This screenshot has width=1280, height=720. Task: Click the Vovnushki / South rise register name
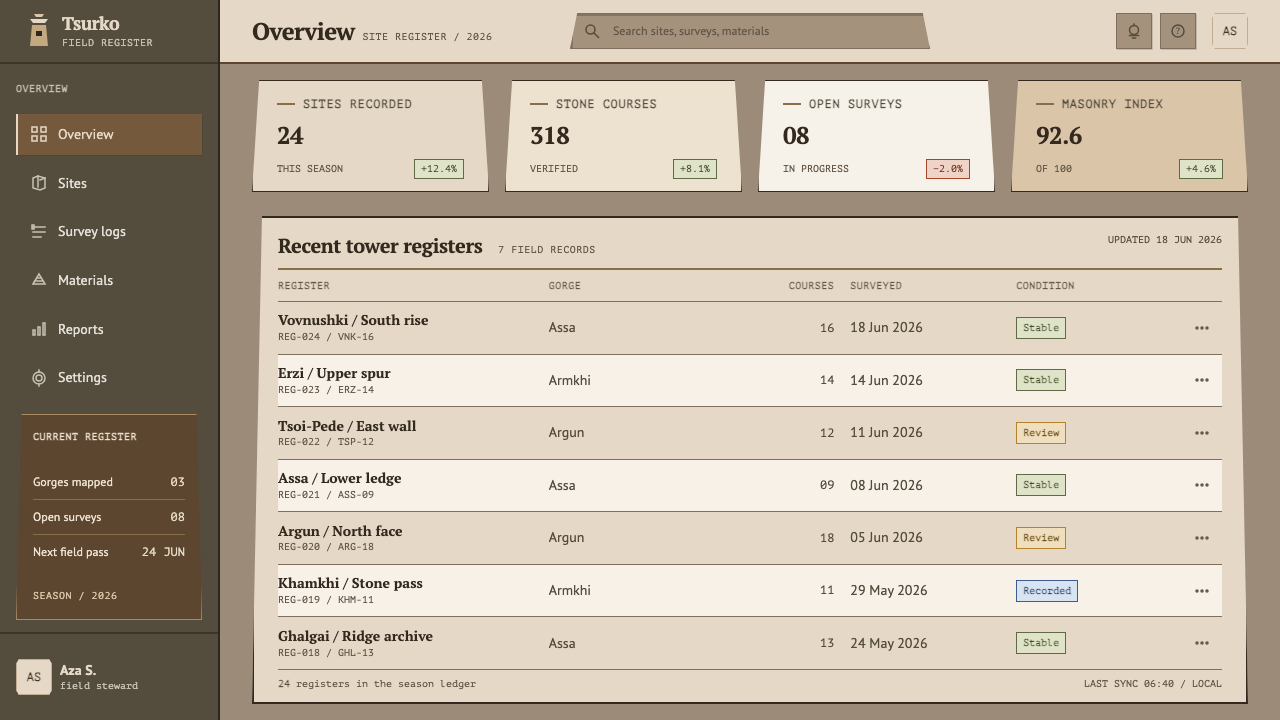pyautogui.click(x=353, y=320)
